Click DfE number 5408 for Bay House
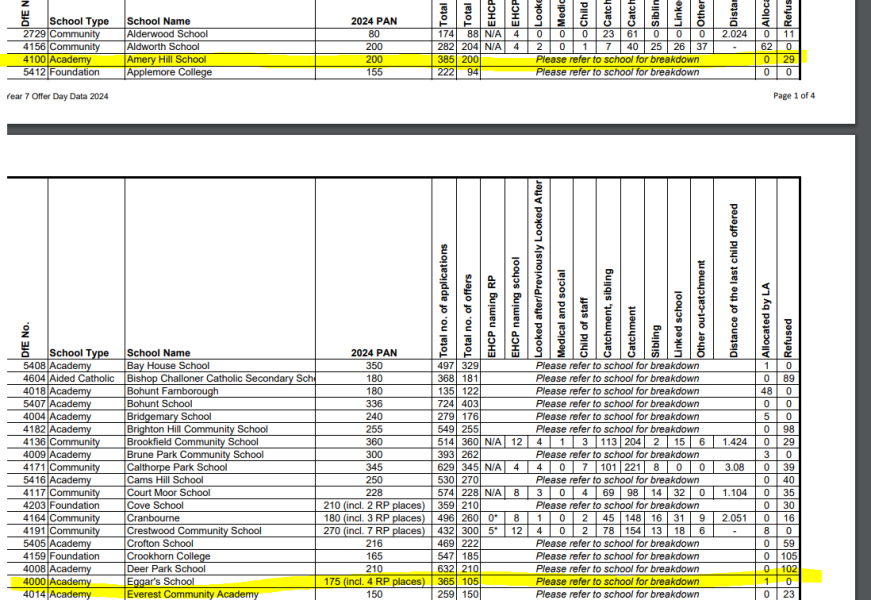This screenshot has height=600, width=871. [34, 366]
